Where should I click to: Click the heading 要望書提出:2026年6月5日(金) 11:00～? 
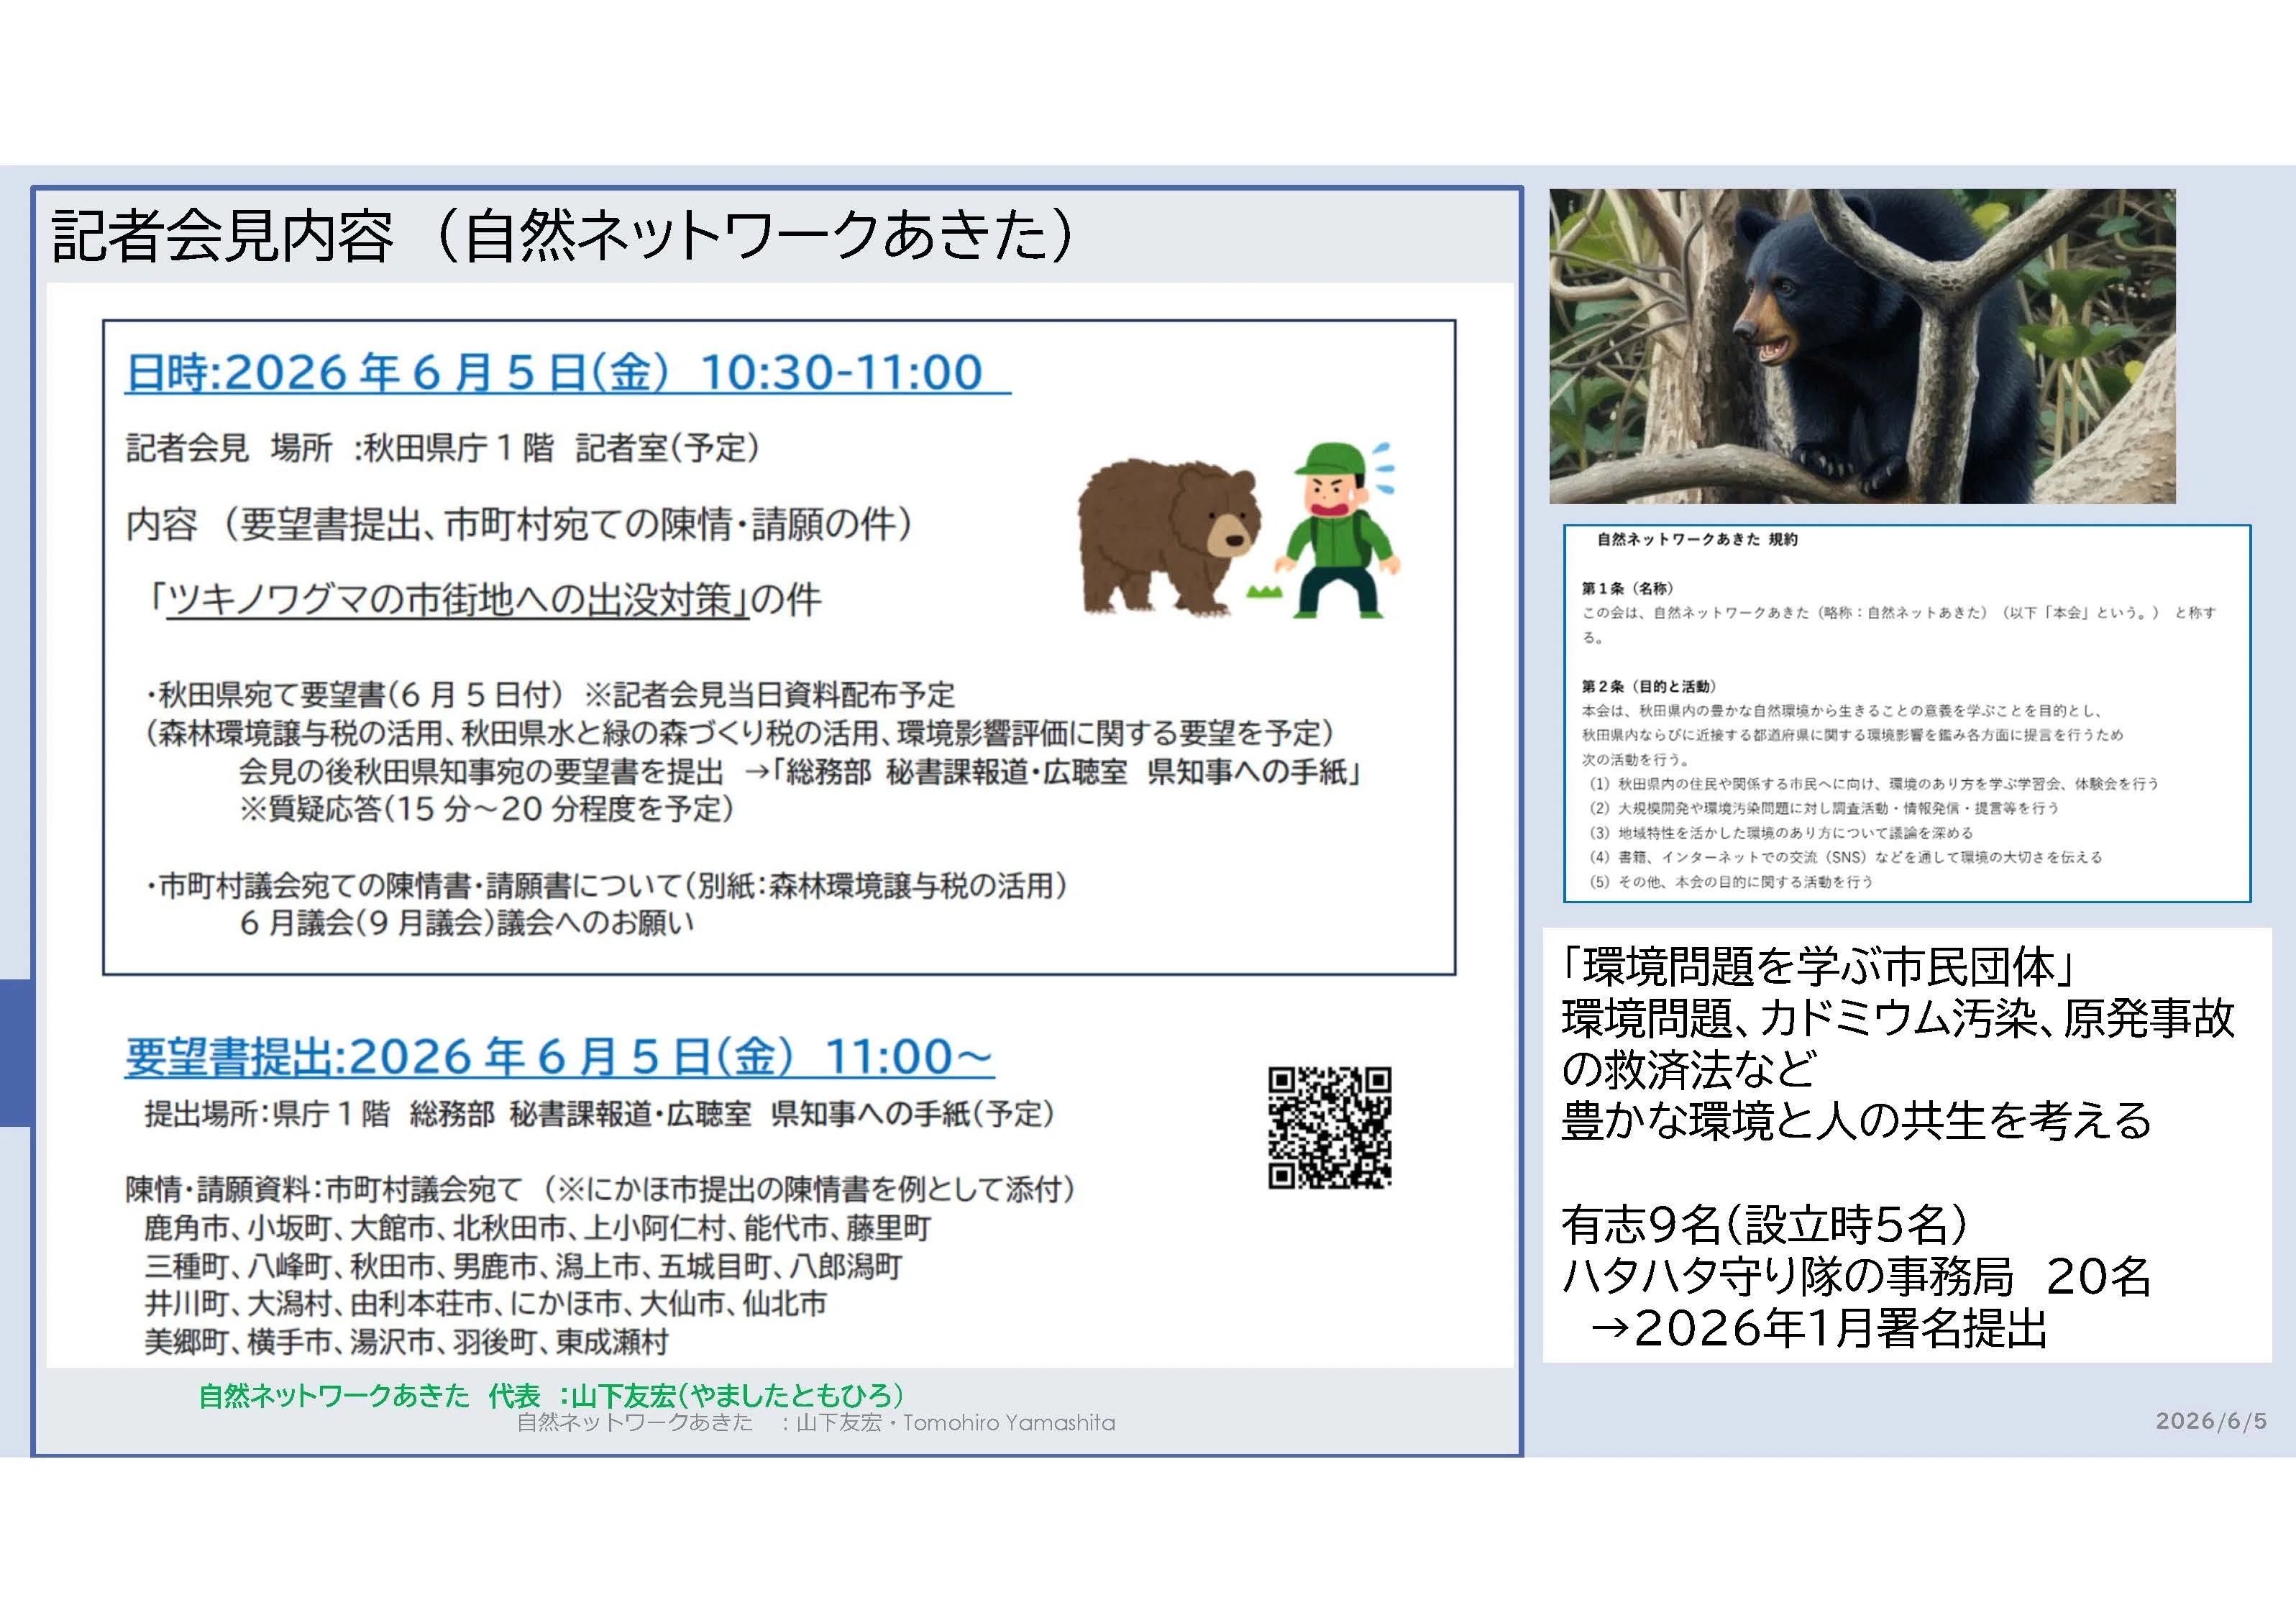click(559, 1057)
